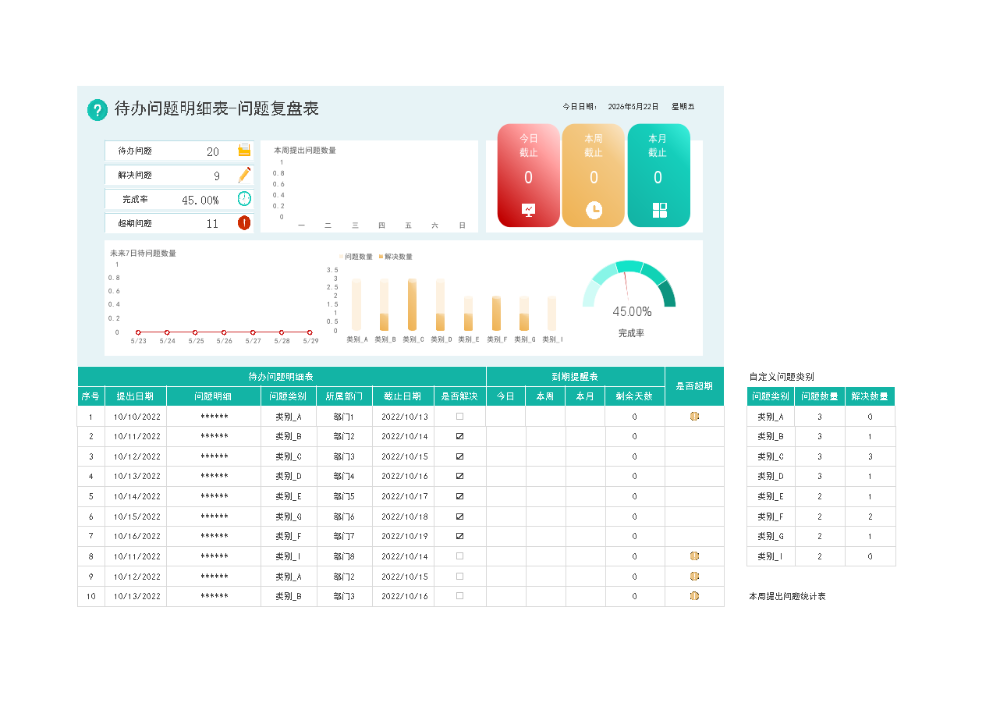Click the clock icon next to 完成率

click(244, 198)
